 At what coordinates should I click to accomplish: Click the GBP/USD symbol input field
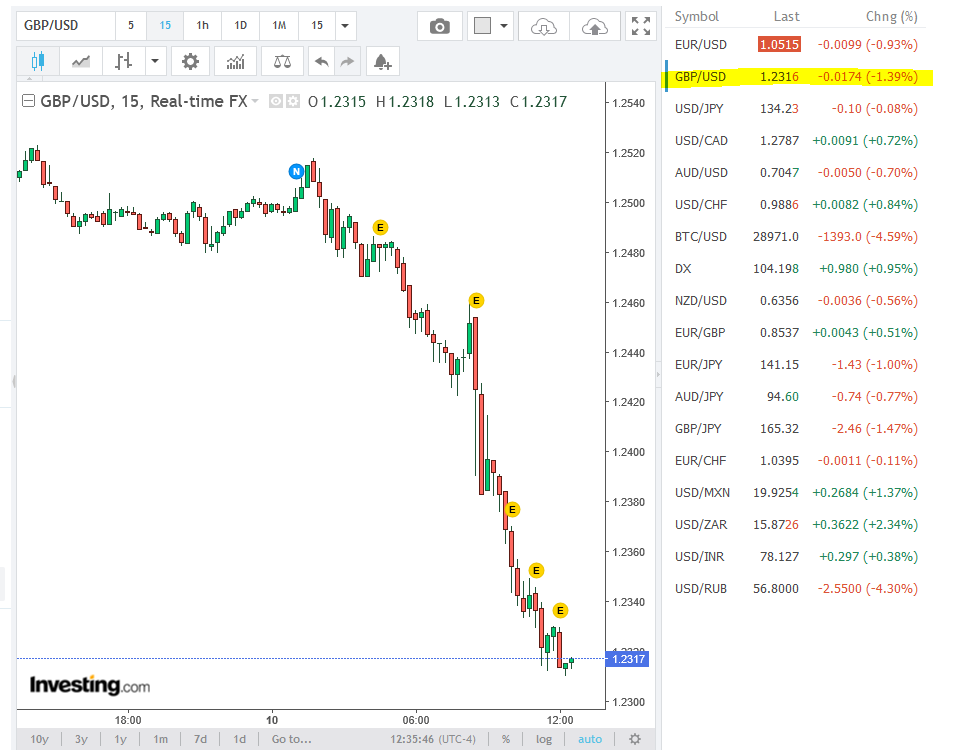66,26
